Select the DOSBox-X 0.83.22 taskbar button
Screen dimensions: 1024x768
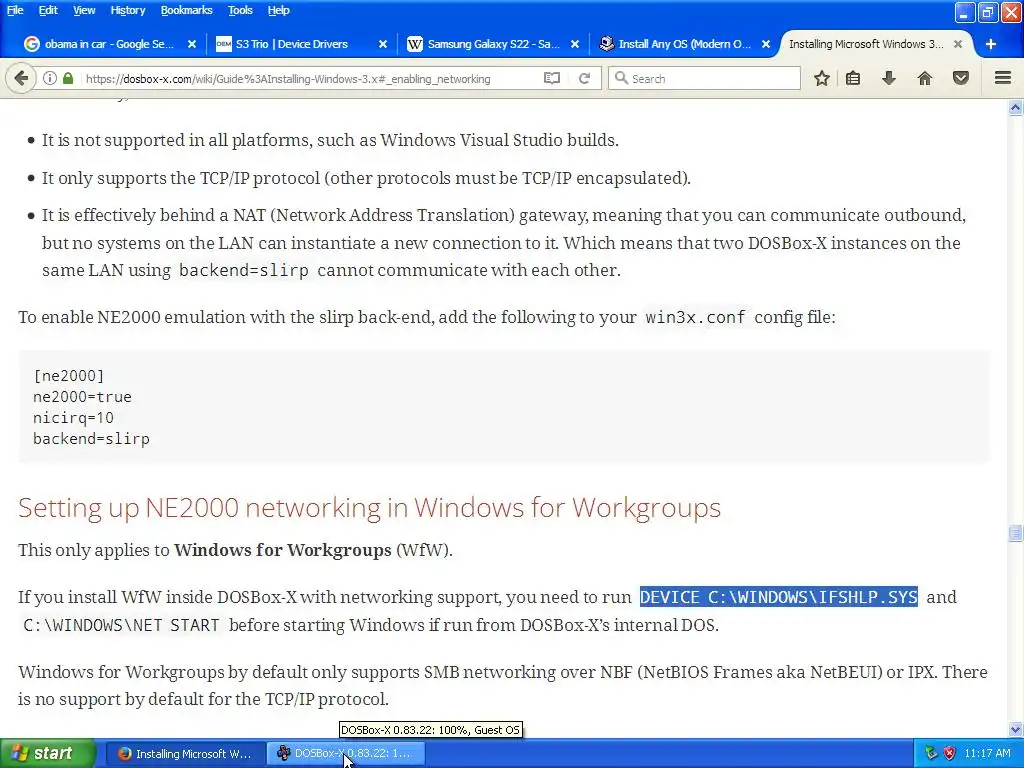click(x=346, y=754)
